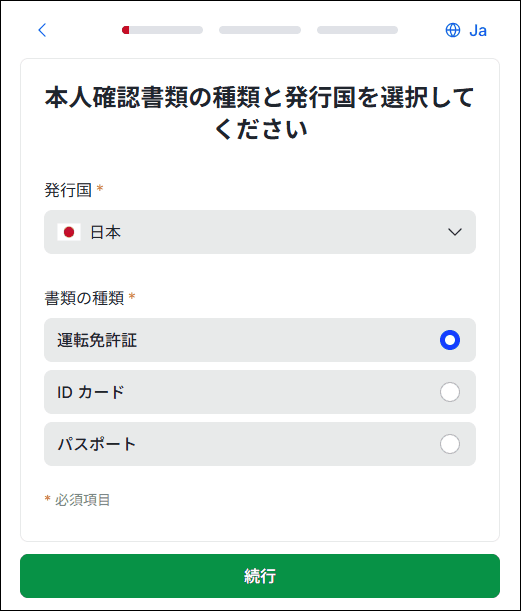Select the パスポート radio button

(x=450, y=444)
